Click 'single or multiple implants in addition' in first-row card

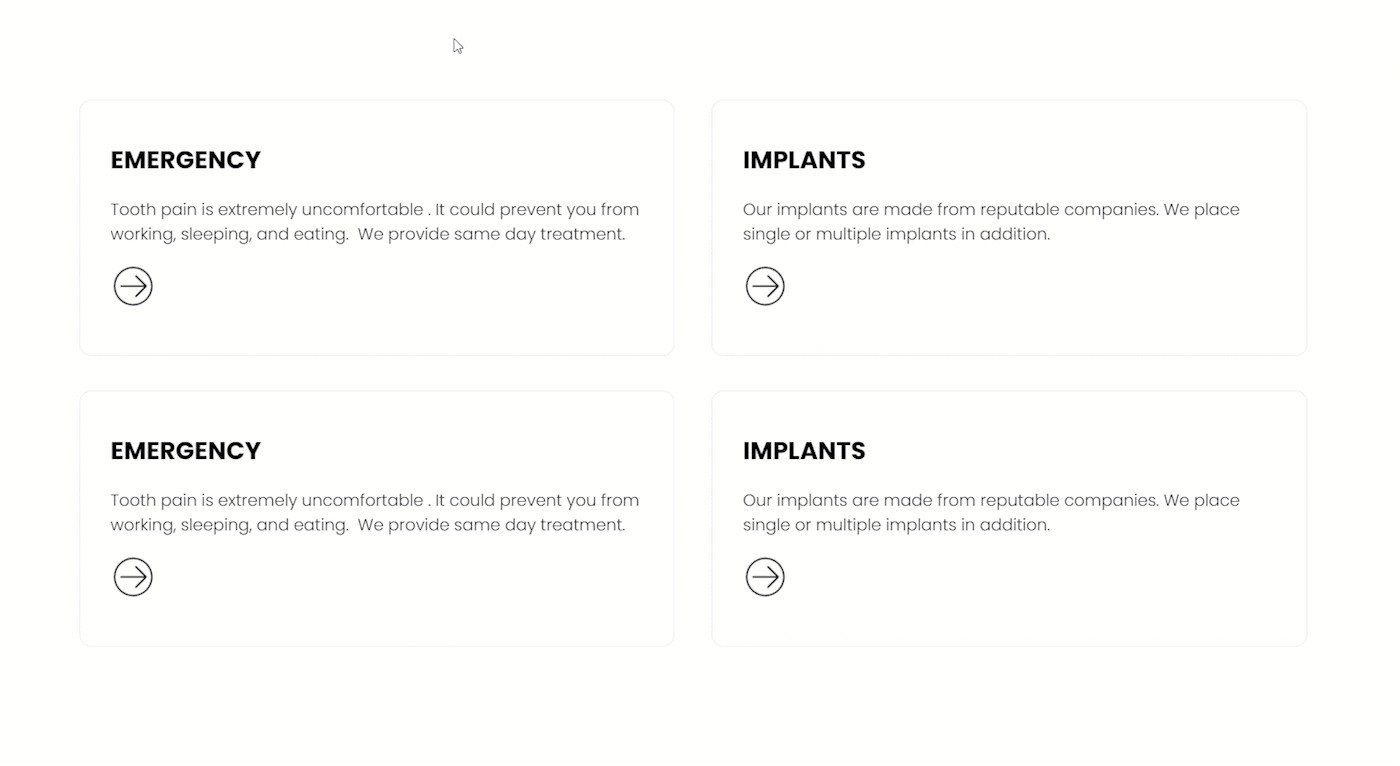896,234
